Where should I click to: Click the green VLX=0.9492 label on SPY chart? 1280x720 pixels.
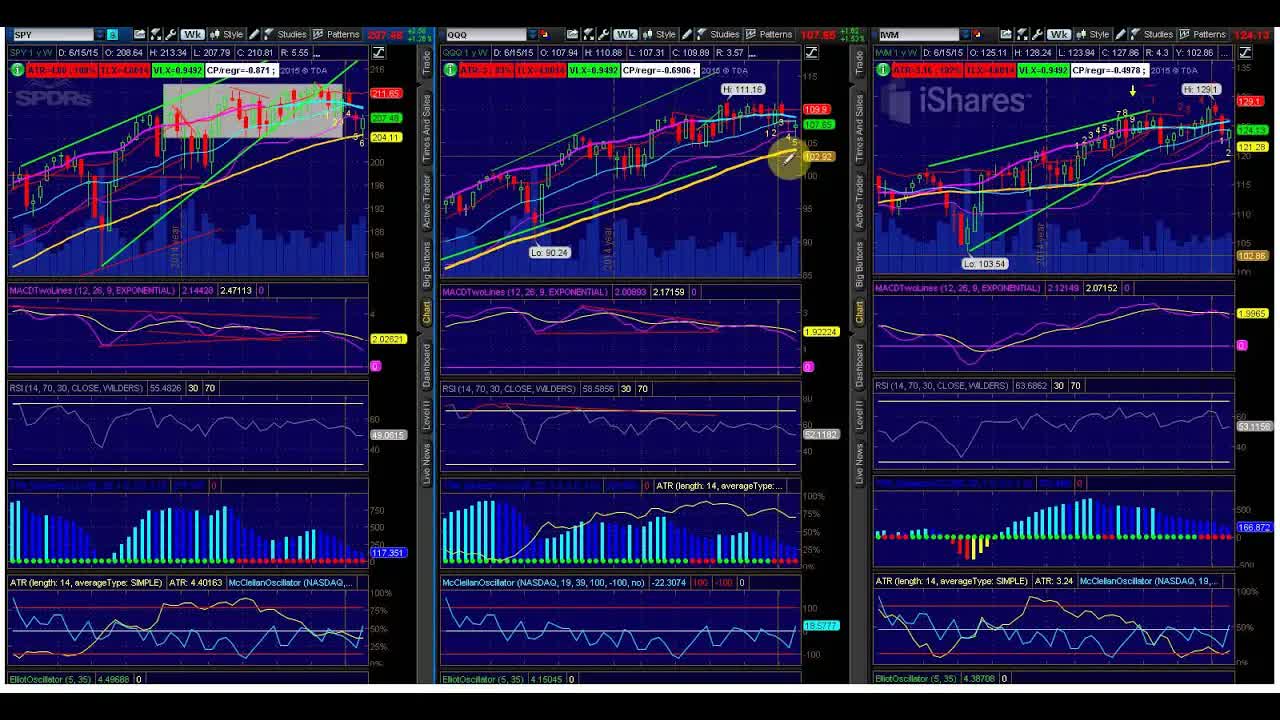coord(177,70)
